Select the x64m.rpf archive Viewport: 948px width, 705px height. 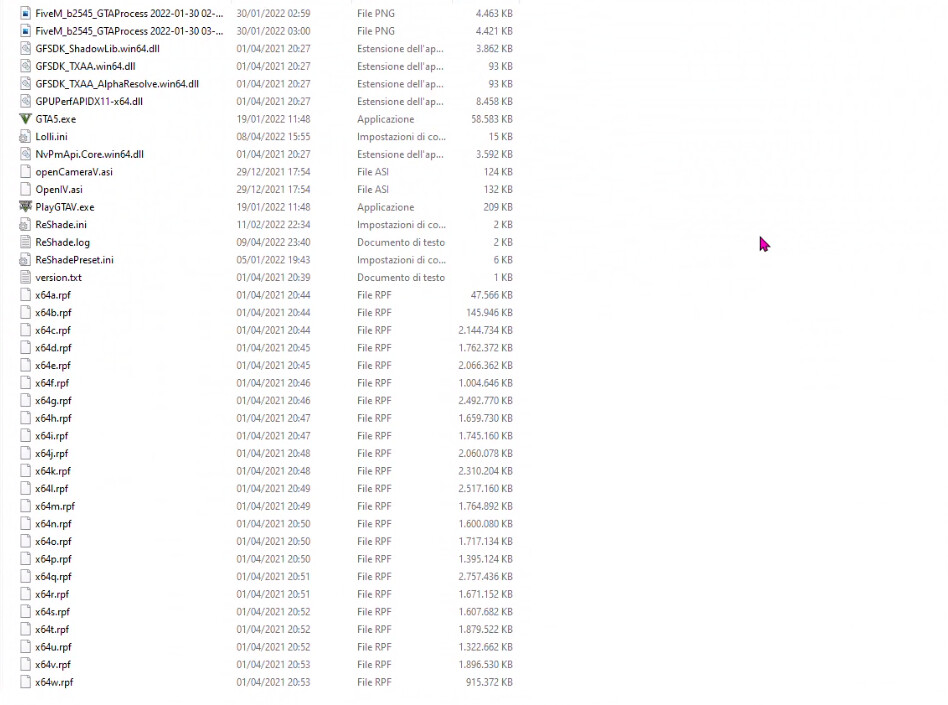pos(53,506)
